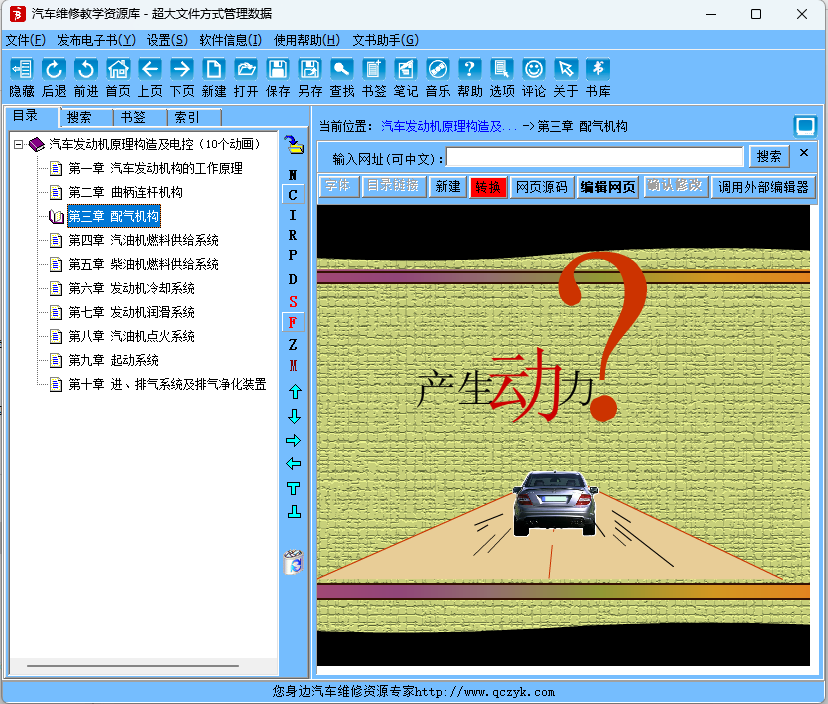Collapse the 汽车发动机原理构造及电控 tree root
Screen dimensions: 828x704
19,144
